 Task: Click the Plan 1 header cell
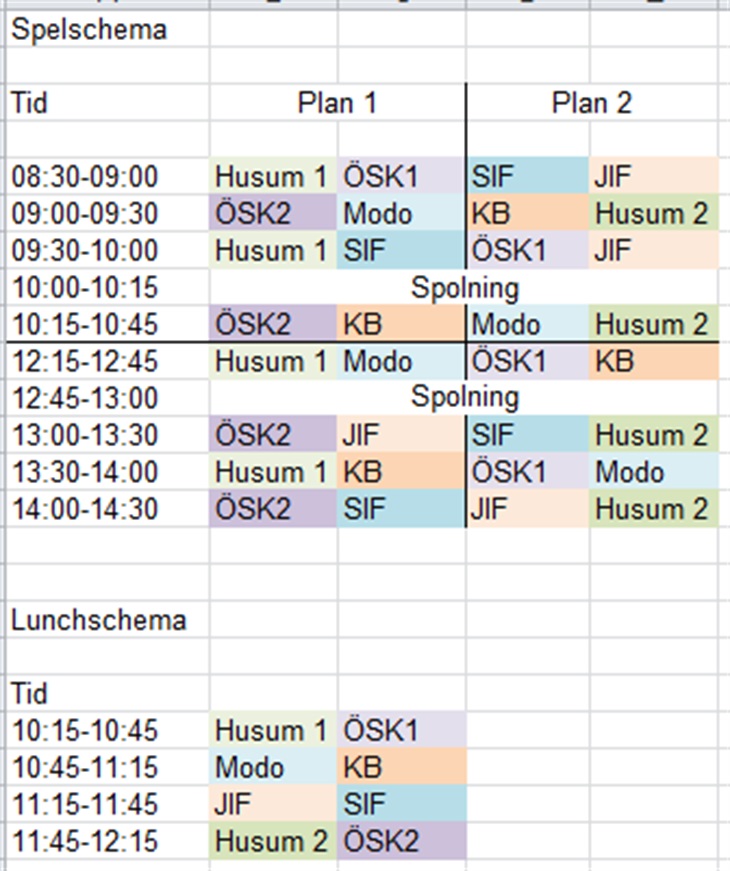pyautogui.click(x=338, y=103)
